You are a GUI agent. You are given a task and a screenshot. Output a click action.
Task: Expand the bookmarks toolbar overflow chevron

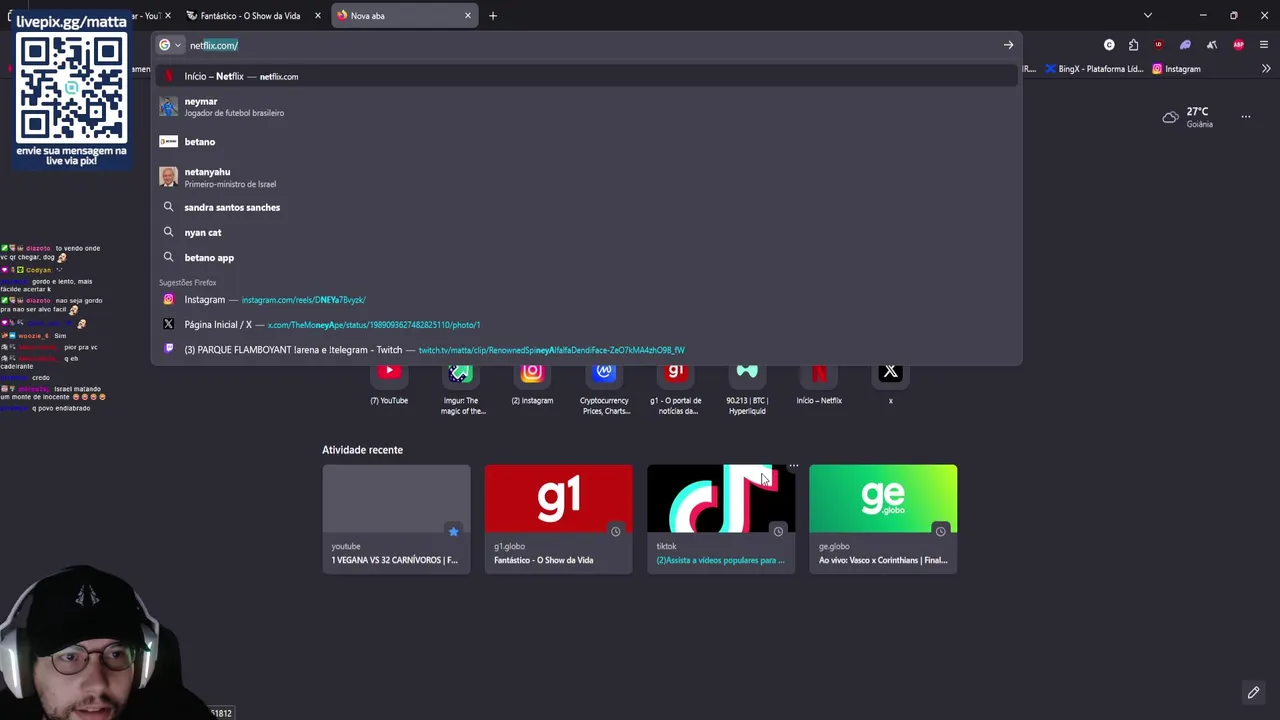pos(1266,69)
